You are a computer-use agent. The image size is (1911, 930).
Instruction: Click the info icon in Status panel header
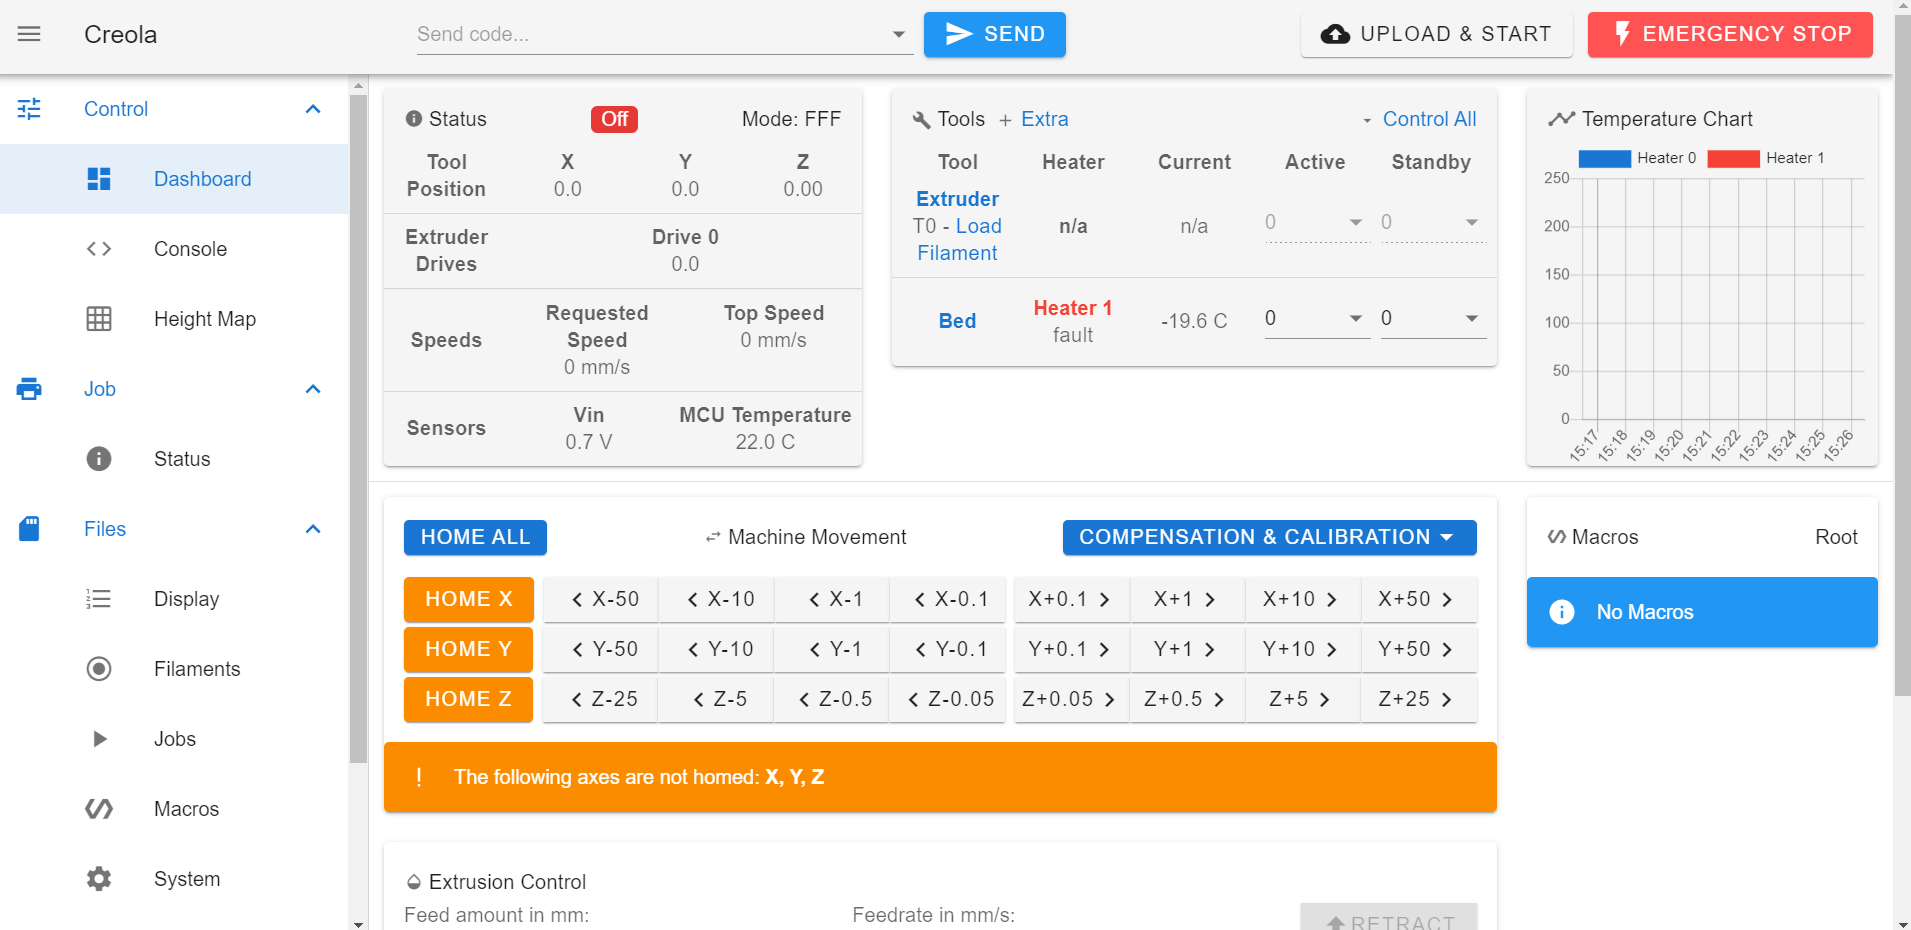tap(414, 119)
